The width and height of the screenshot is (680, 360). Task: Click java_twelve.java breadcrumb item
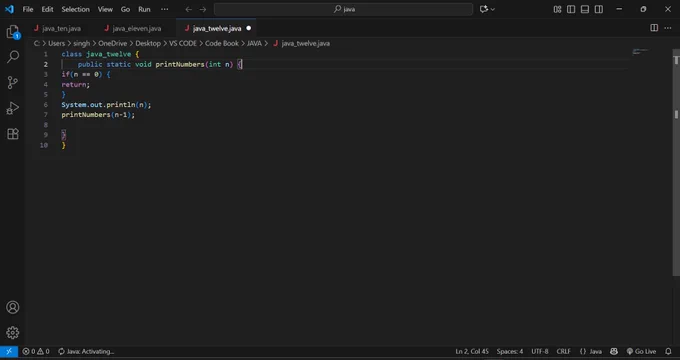coord(301,43)
